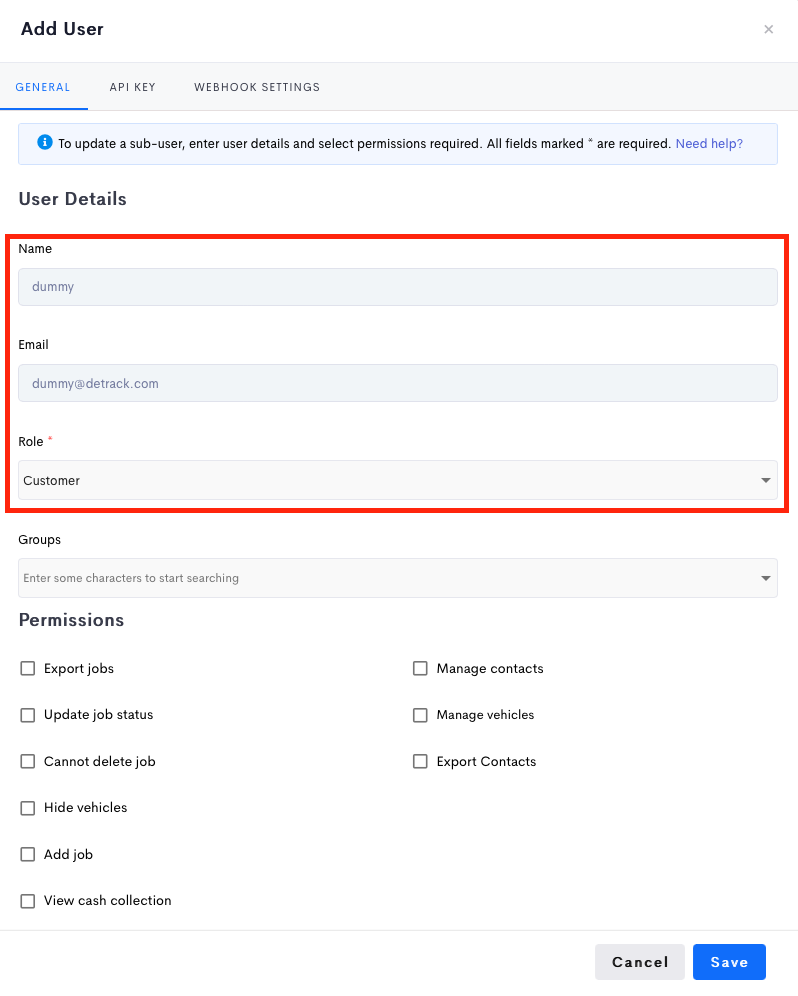Close the Add User dialog
The height and width of the screenshot is (996, 798).
[768, 29]
